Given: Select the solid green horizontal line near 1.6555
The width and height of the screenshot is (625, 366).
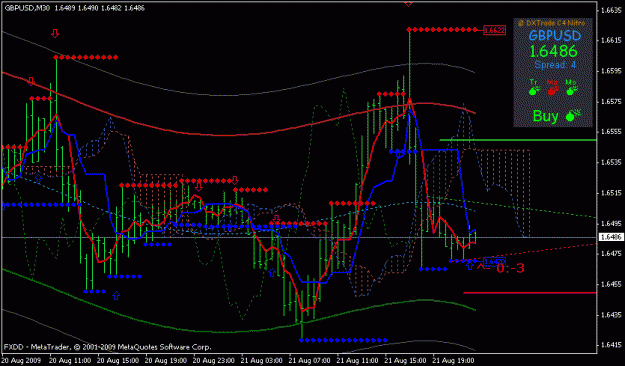Looking at the screenshot, I should tap(518, 140).
